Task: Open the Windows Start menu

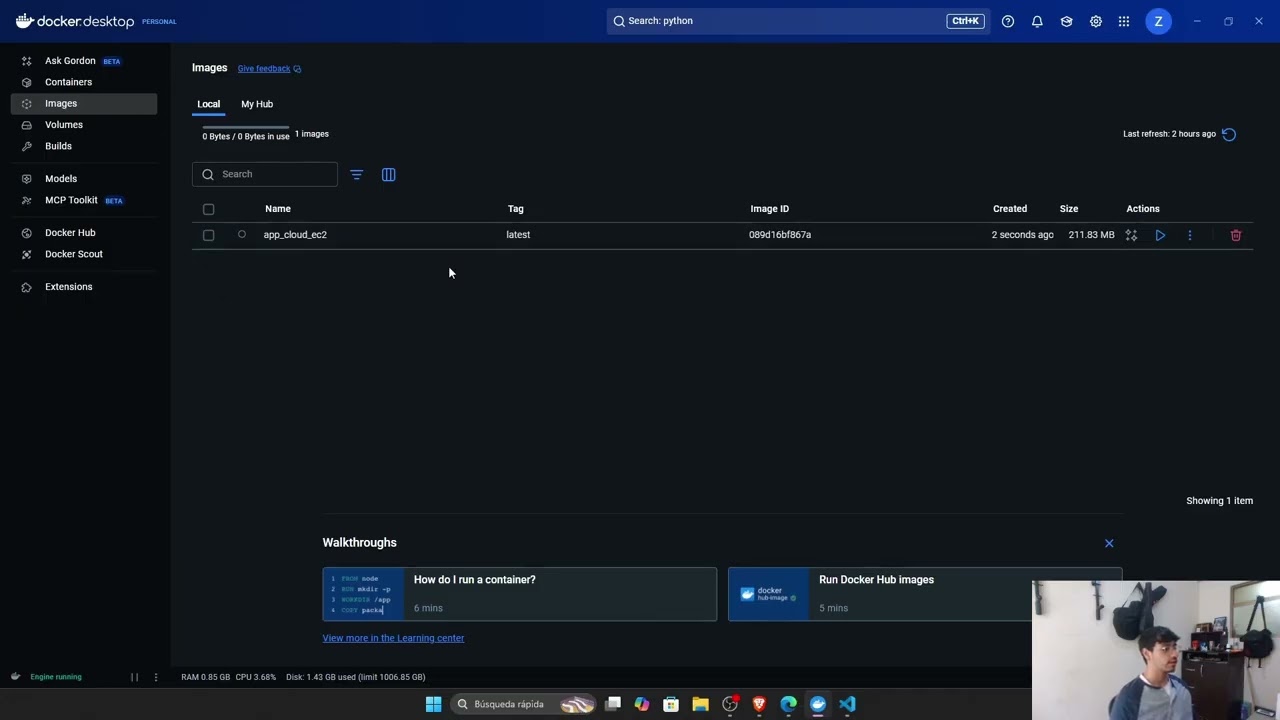Action: tap(433, 704)
